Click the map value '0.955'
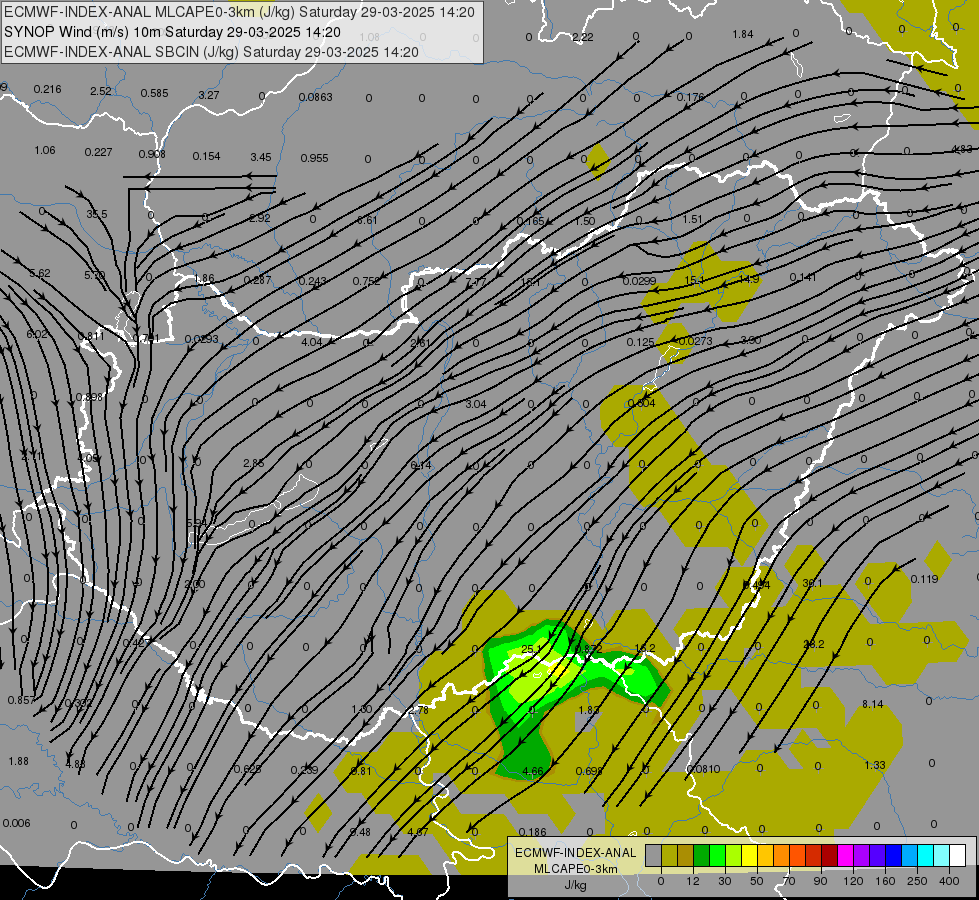 [x=314, y=159]
